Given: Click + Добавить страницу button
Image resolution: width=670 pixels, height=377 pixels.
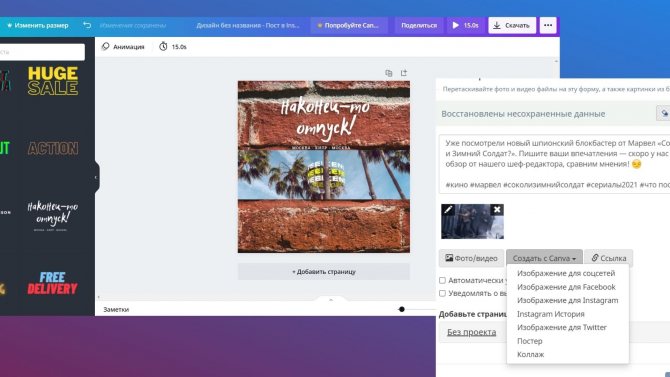Looking at the screenshot, I should coord(323,271).
